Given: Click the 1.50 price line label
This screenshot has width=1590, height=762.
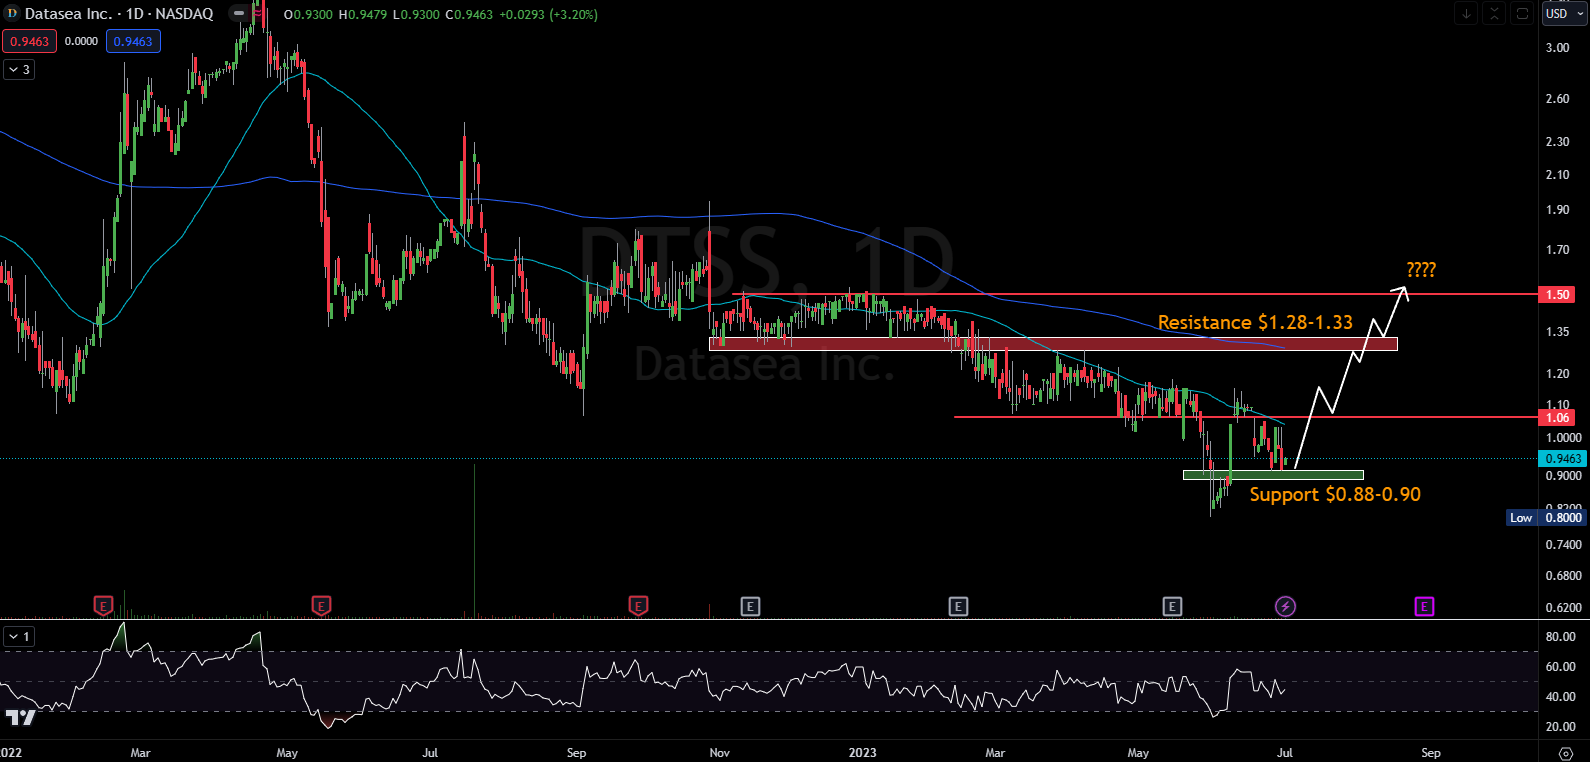Looking at the screenshot, I should pos(1557,295).
